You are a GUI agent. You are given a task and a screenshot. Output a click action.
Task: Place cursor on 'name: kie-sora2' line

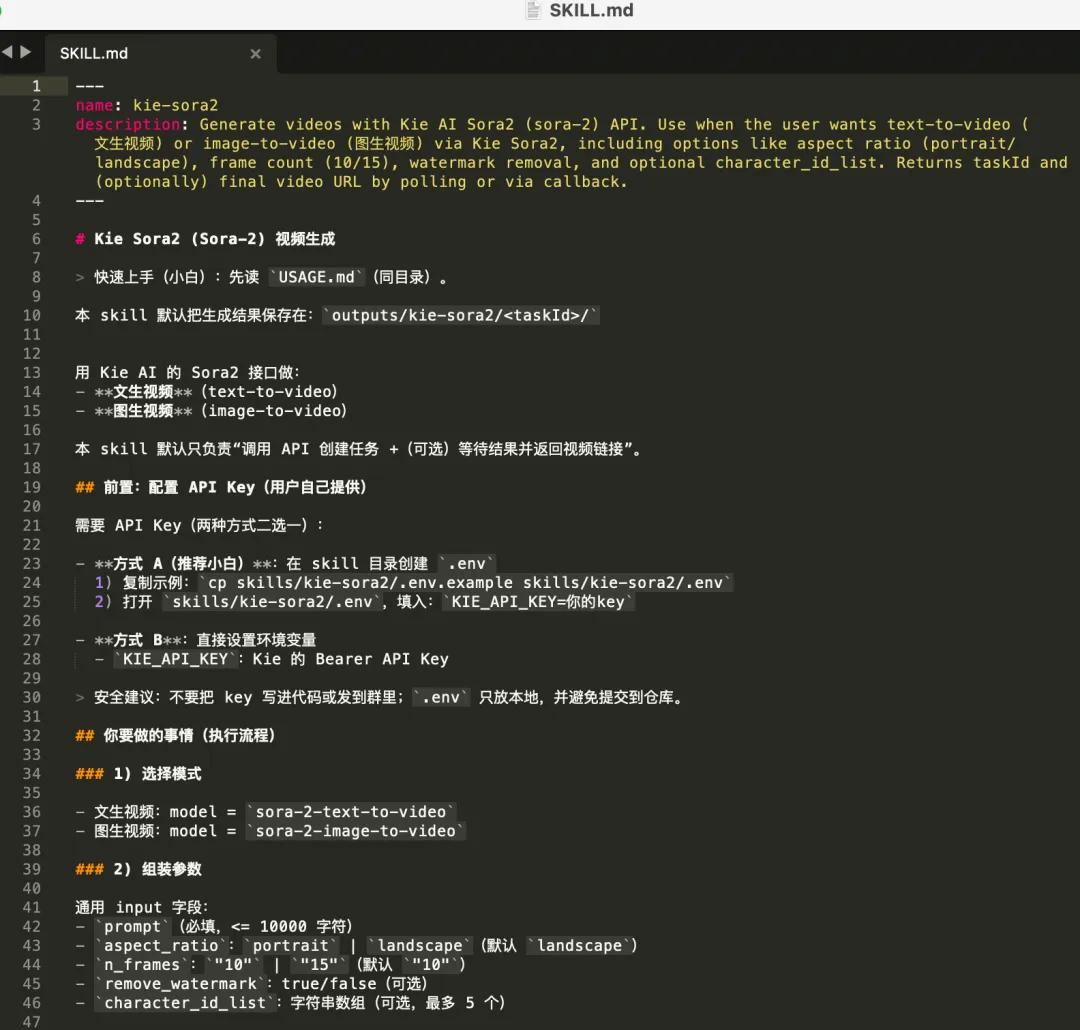coord(147,105)
